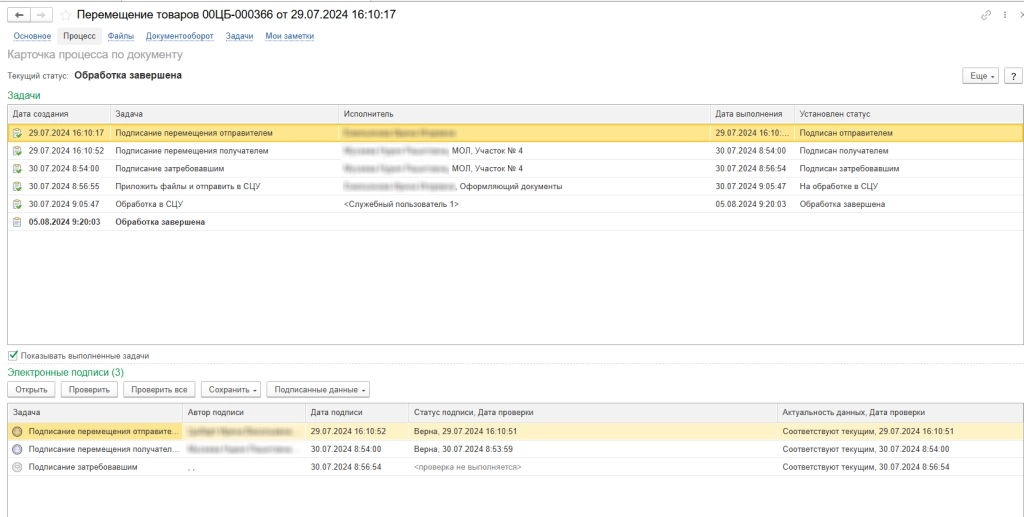This screenshot has height=517, width=1024.
Task: Click the forward navigation arrow
Action: pos(42,15)
